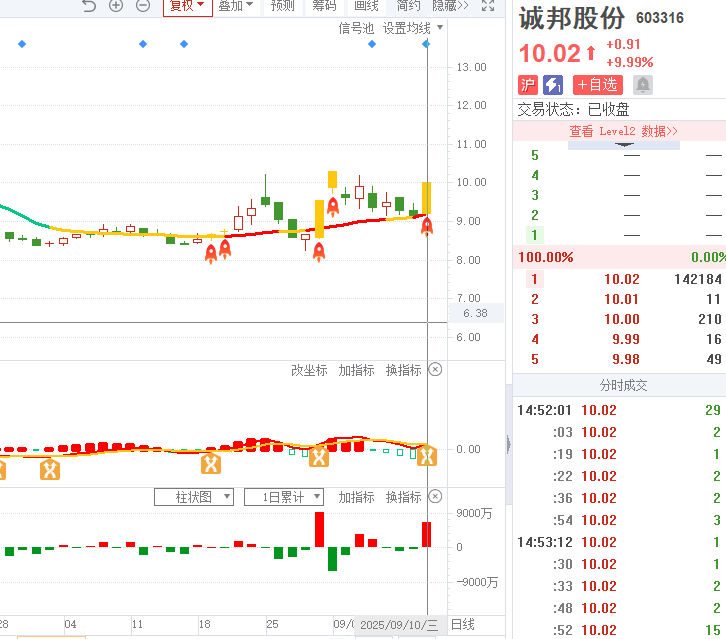Click the rocket signal under the latest candle
726x639 pixels.
[427, 227]
